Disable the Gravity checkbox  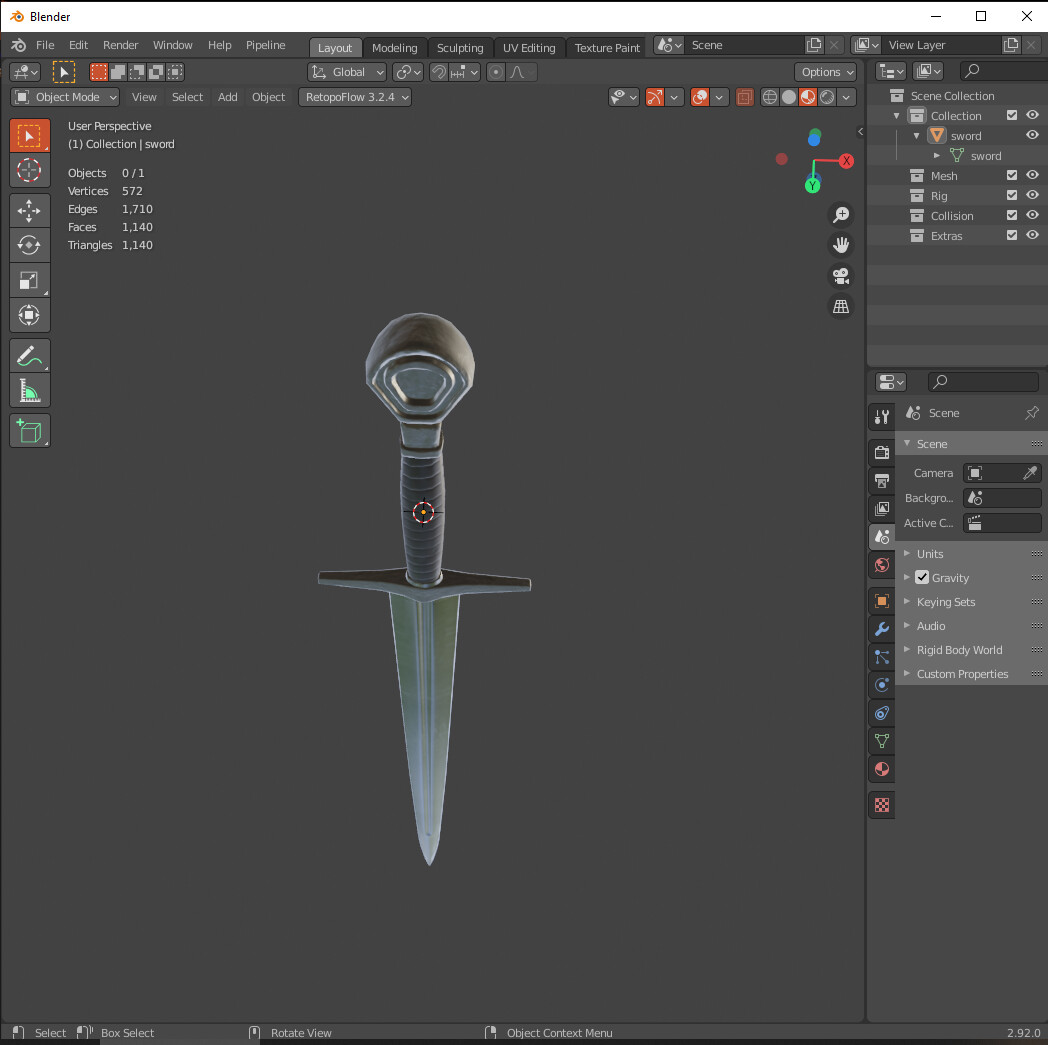pos(922,577)
